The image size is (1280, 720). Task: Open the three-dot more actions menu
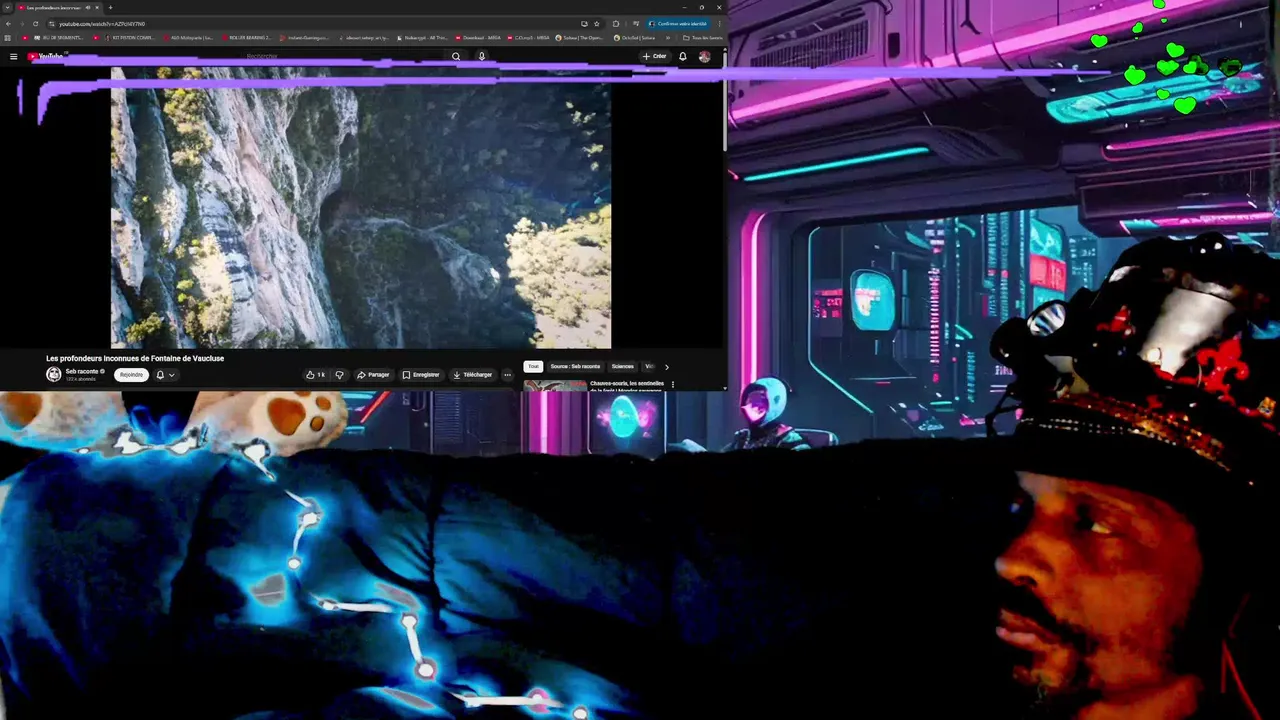click(x=507, y=375)
